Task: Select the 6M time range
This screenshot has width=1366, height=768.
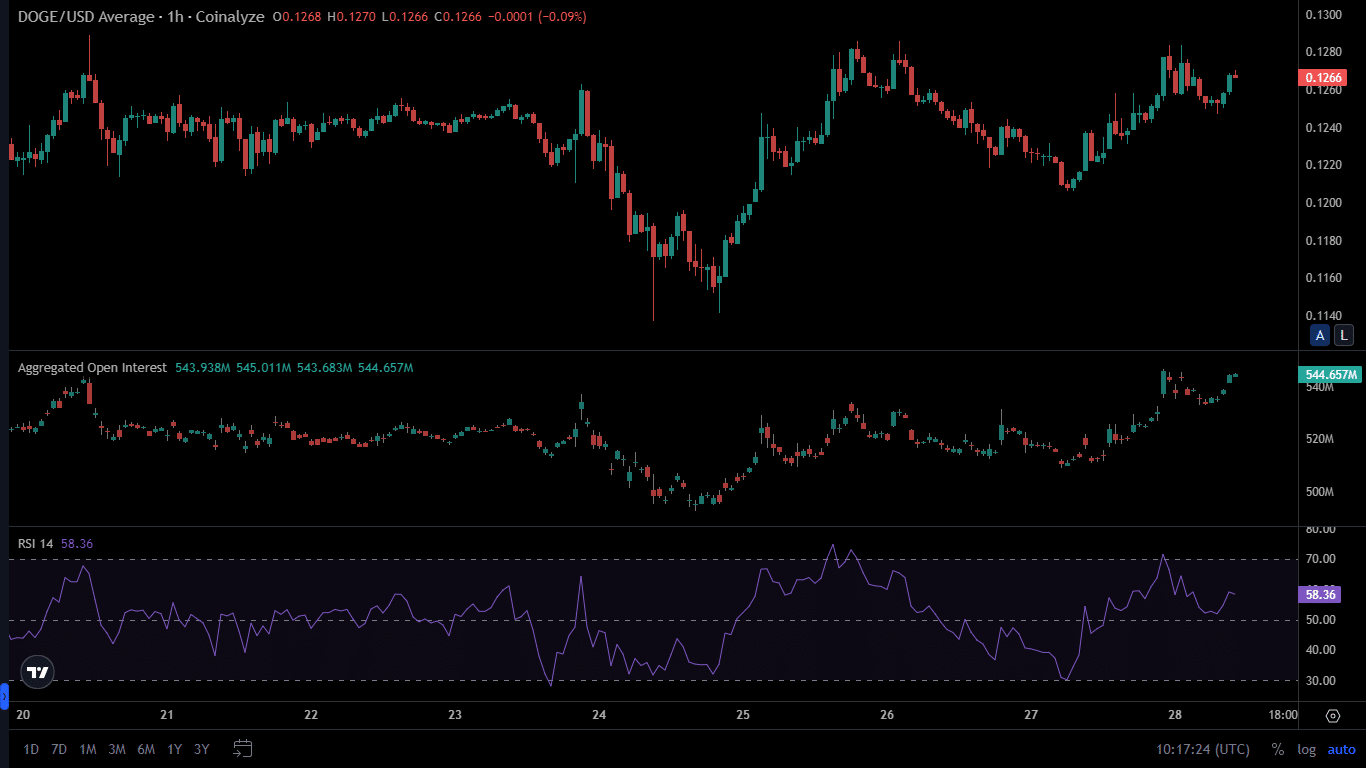Action: (x=146, y=749)
